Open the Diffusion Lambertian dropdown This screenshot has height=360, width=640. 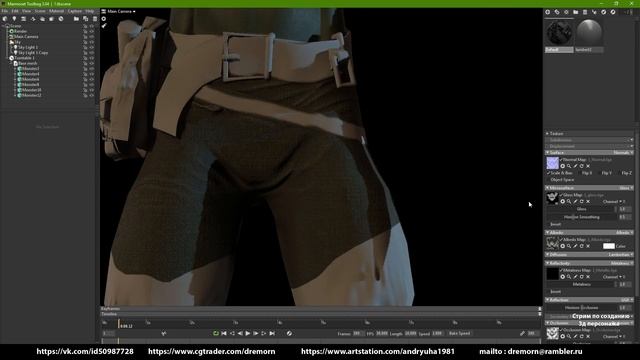pyautogui.click(x=620, y=255)
